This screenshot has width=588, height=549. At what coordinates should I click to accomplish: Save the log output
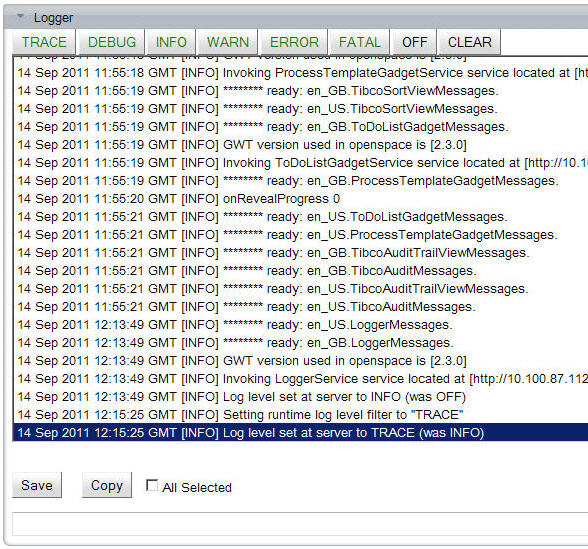37,485
